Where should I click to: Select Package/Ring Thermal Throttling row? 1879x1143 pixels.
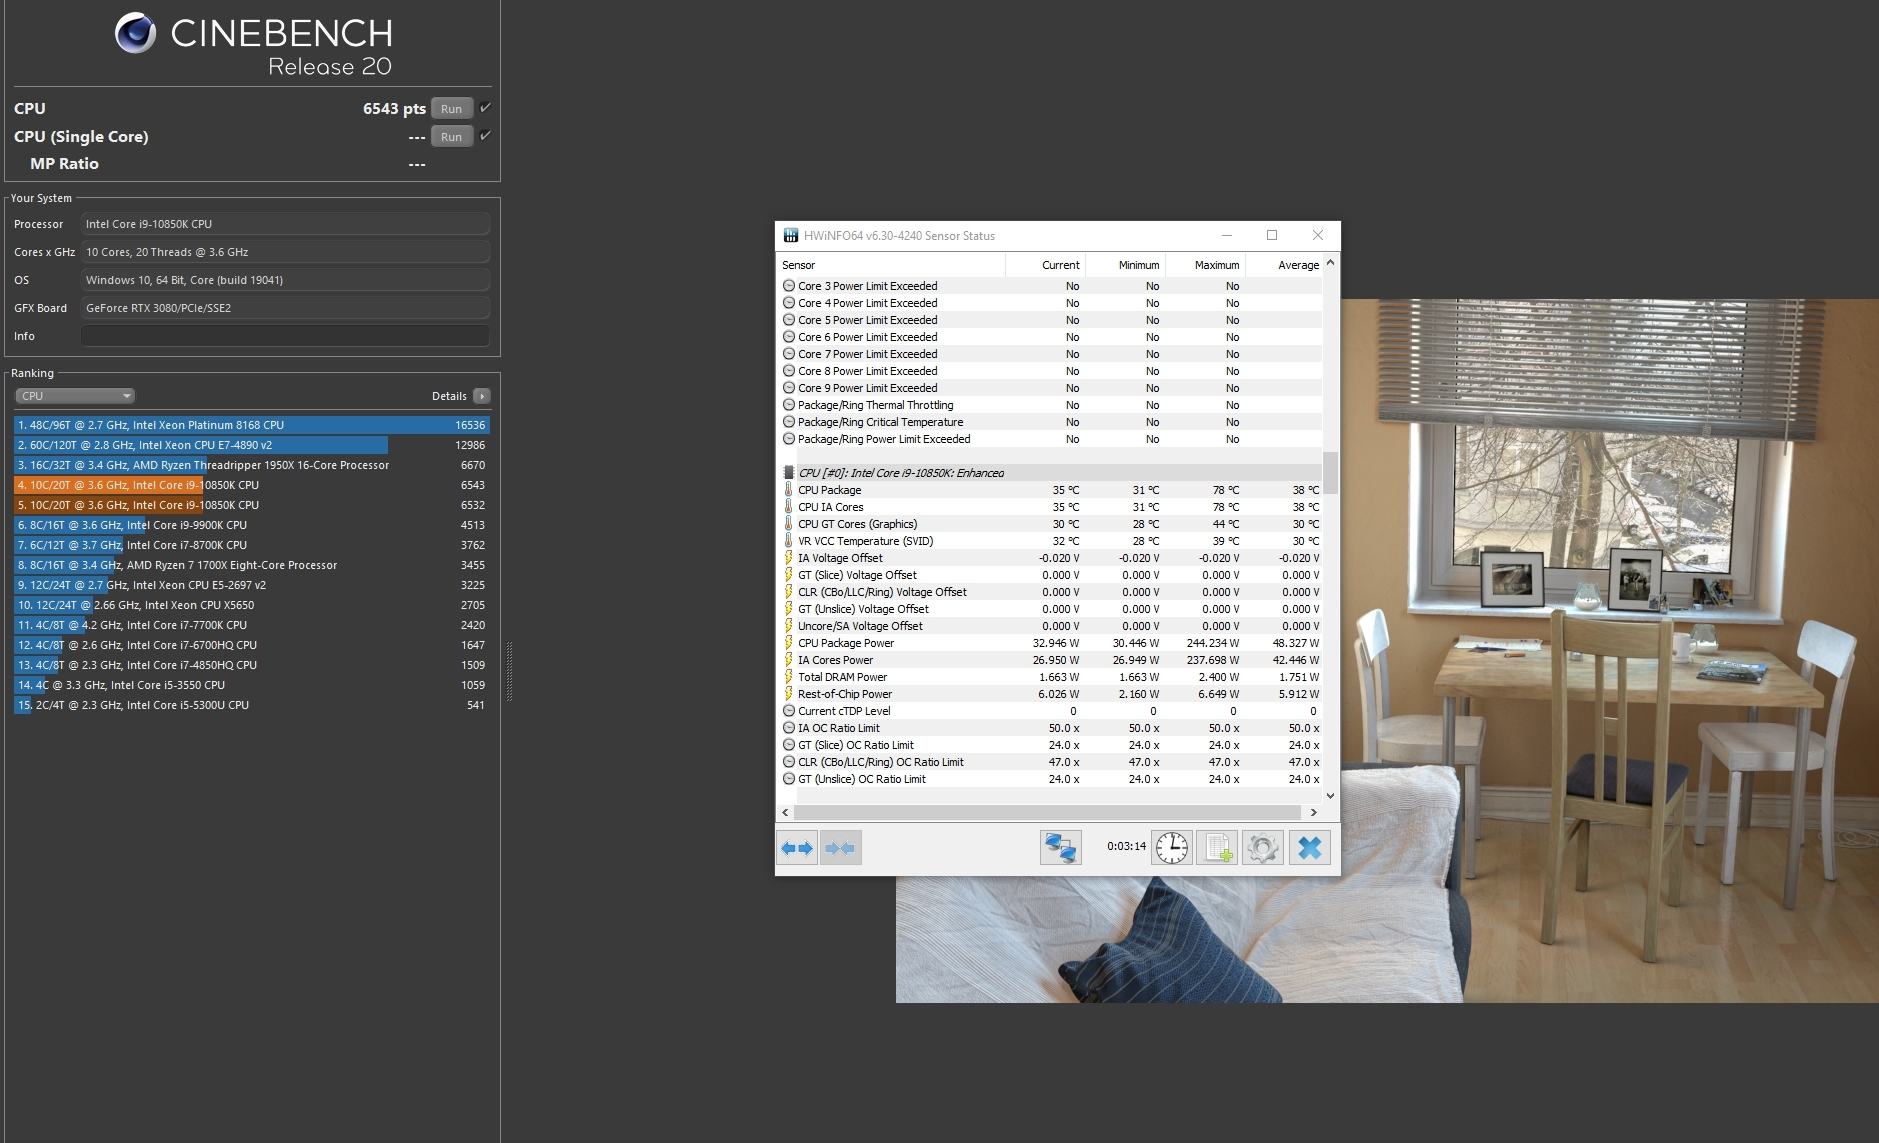click(x=1050, y=405)
